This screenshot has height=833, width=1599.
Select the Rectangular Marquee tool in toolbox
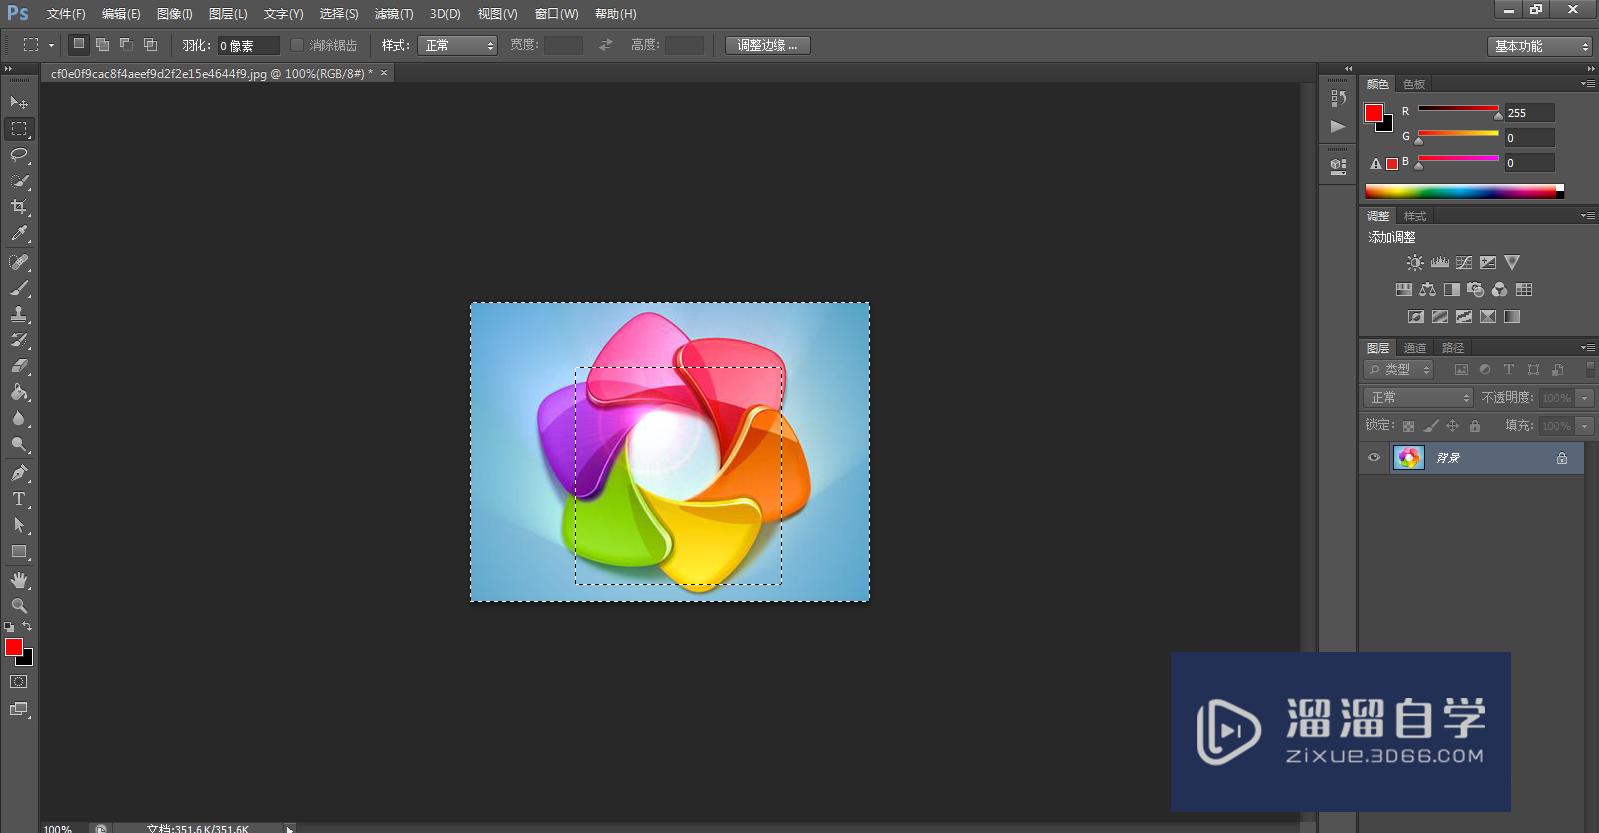pos(19,129)
